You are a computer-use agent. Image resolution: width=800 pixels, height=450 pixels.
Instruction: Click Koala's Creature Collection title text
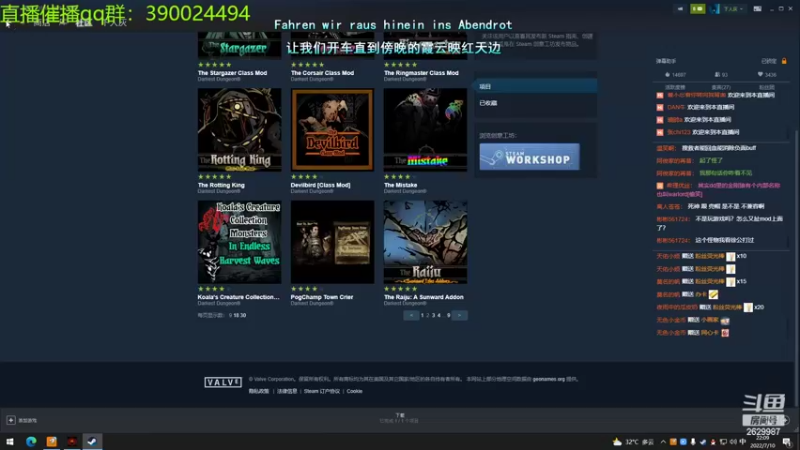pyautogui.click(x=238, y=297)
